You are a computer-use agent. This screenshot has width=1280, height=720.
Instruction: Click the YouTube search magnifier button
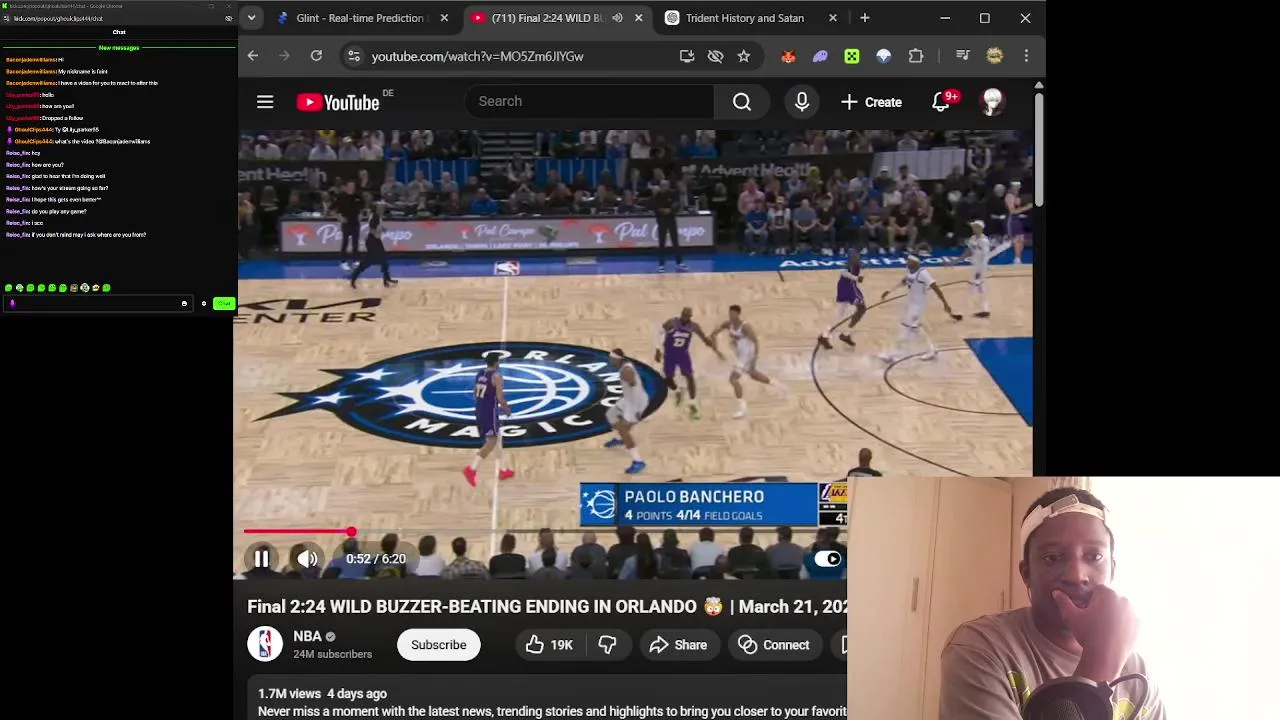[742, 101]
